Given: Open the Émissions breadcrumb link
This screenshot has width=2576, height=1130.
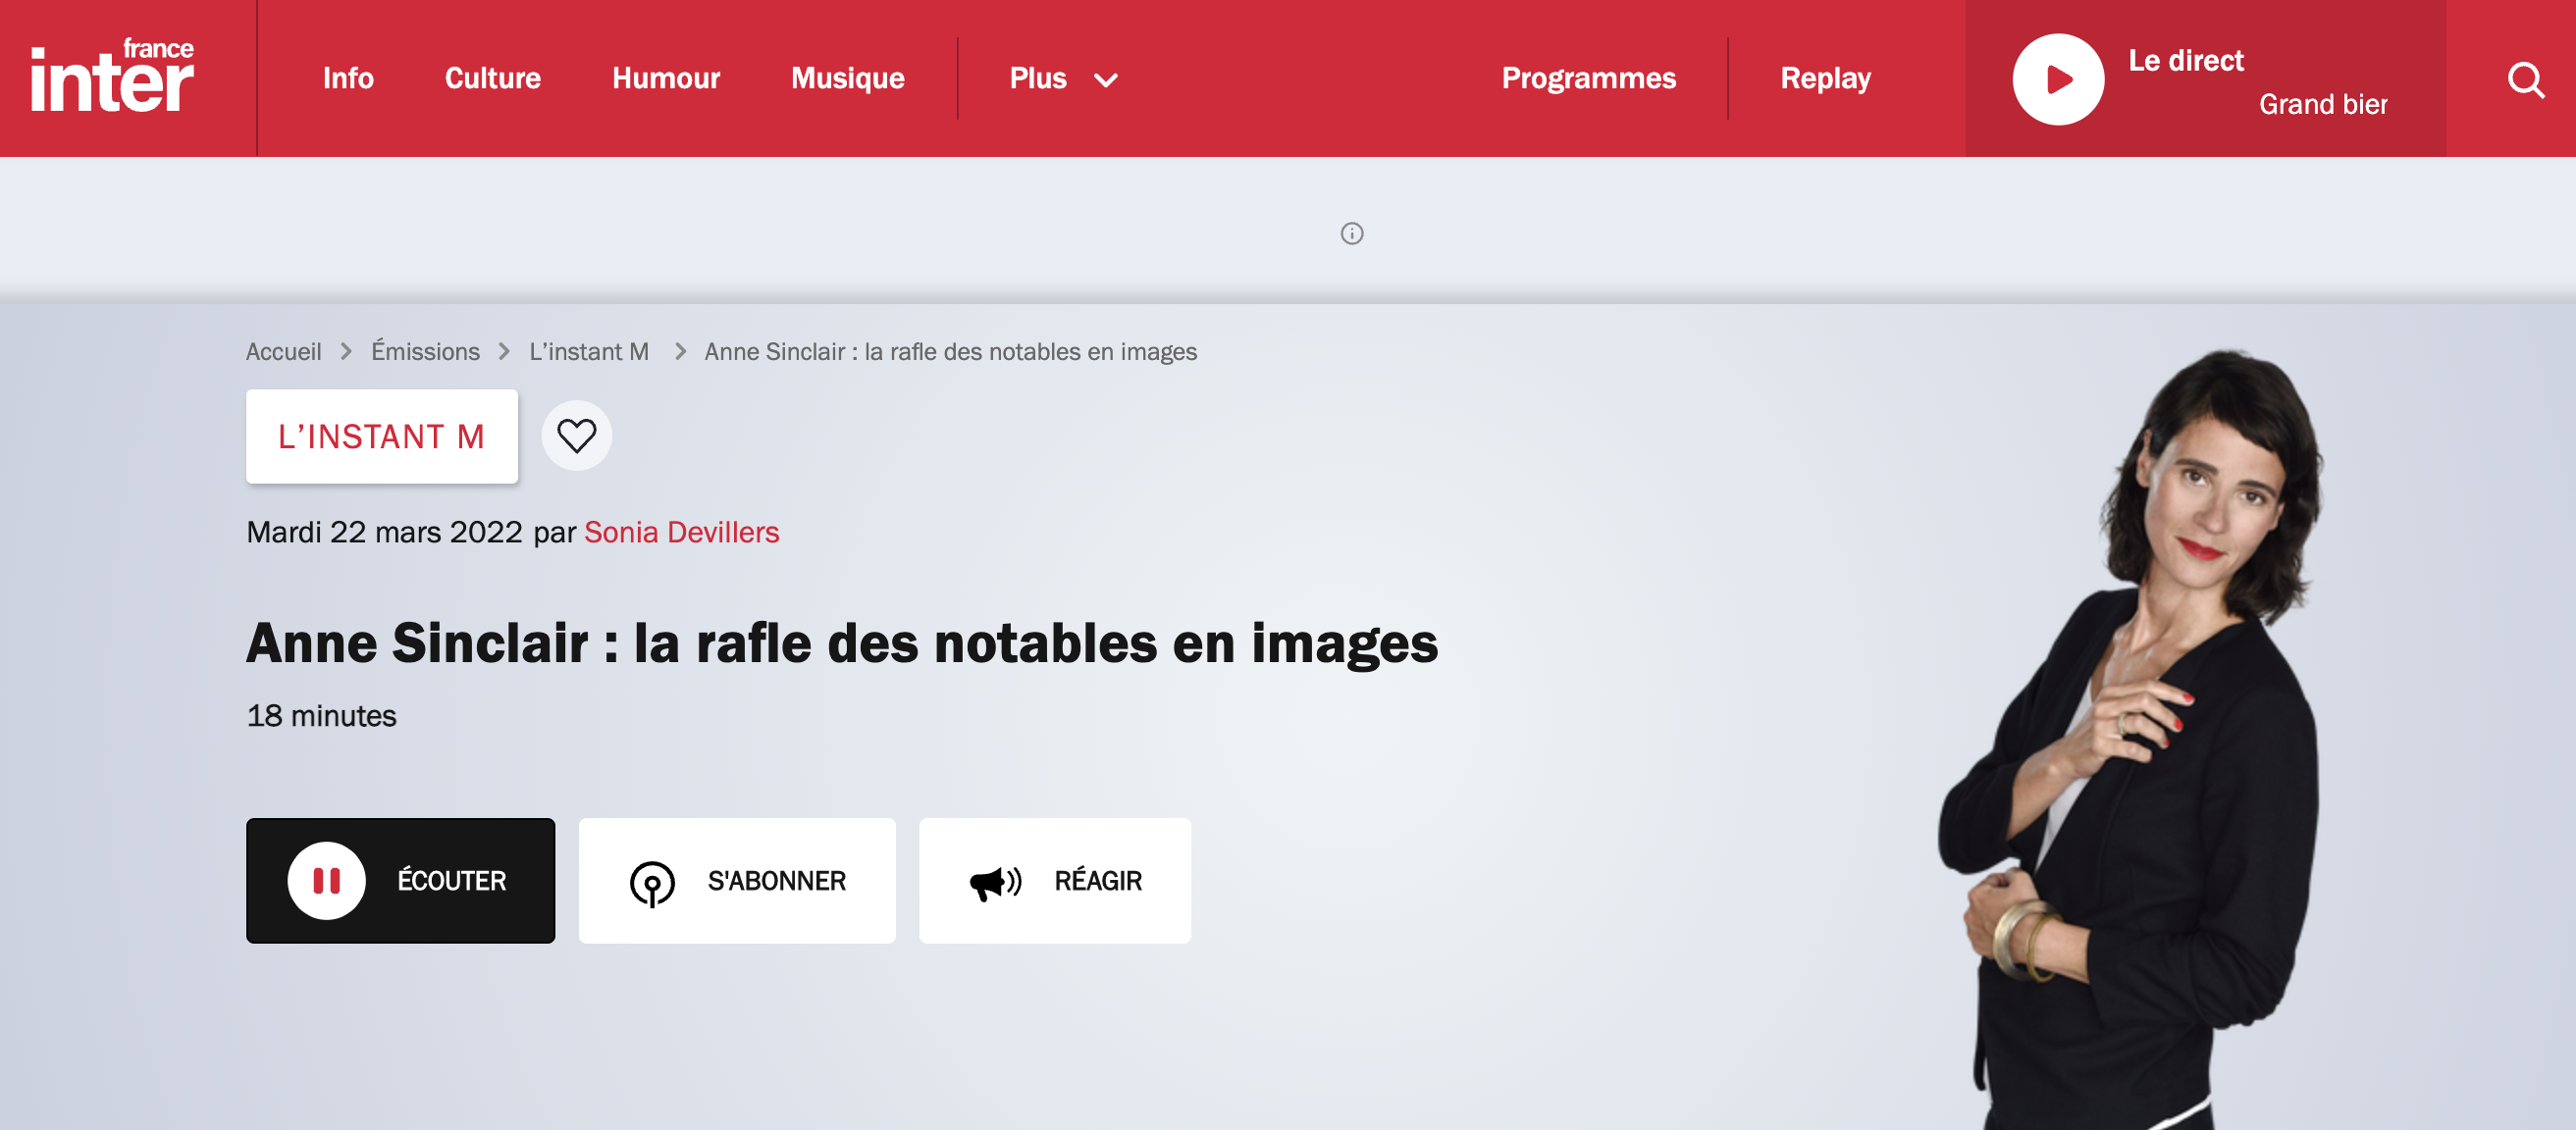Looking at the screenshot, I should (425, 352).
